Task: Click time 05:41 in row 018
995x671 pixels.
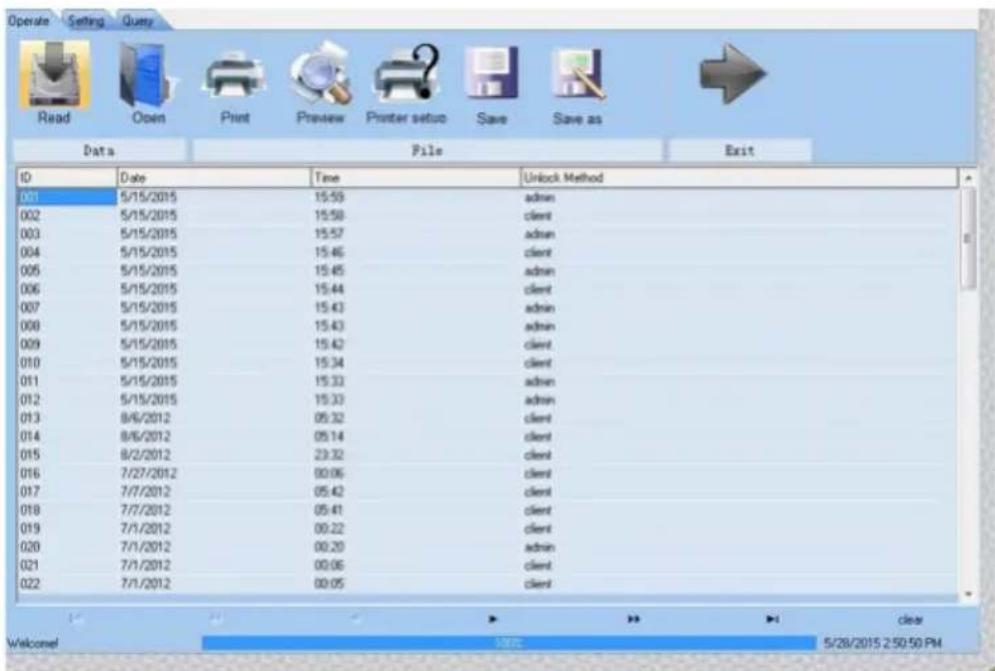Action: coord(329,510)
